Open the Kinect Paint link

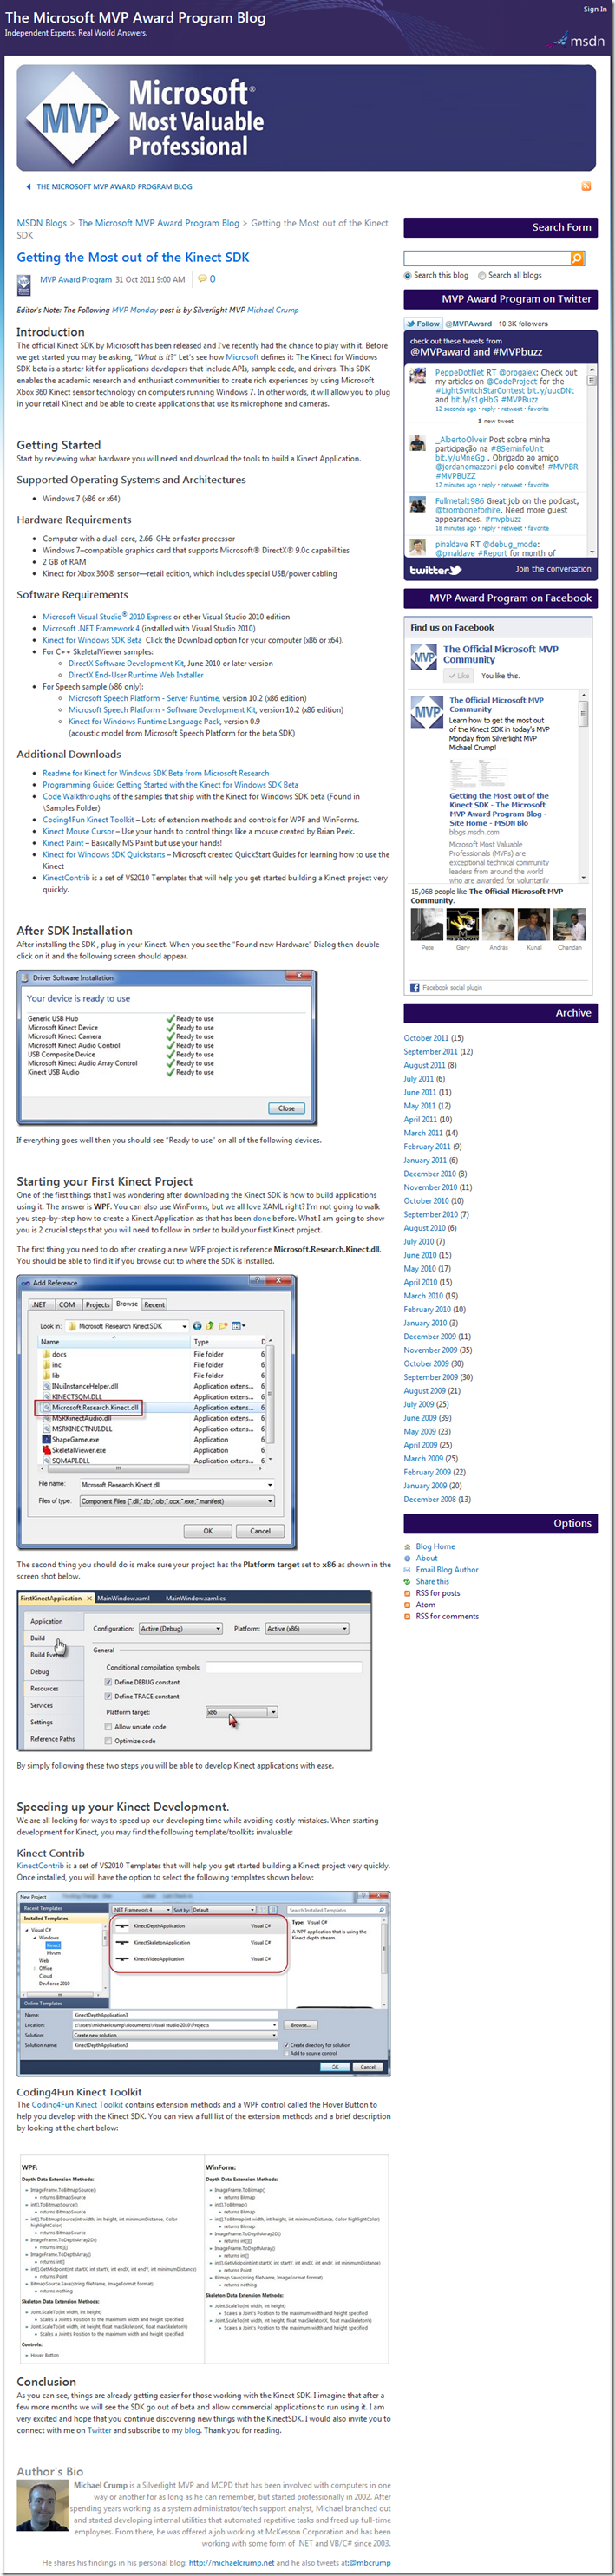coord(63,843)
